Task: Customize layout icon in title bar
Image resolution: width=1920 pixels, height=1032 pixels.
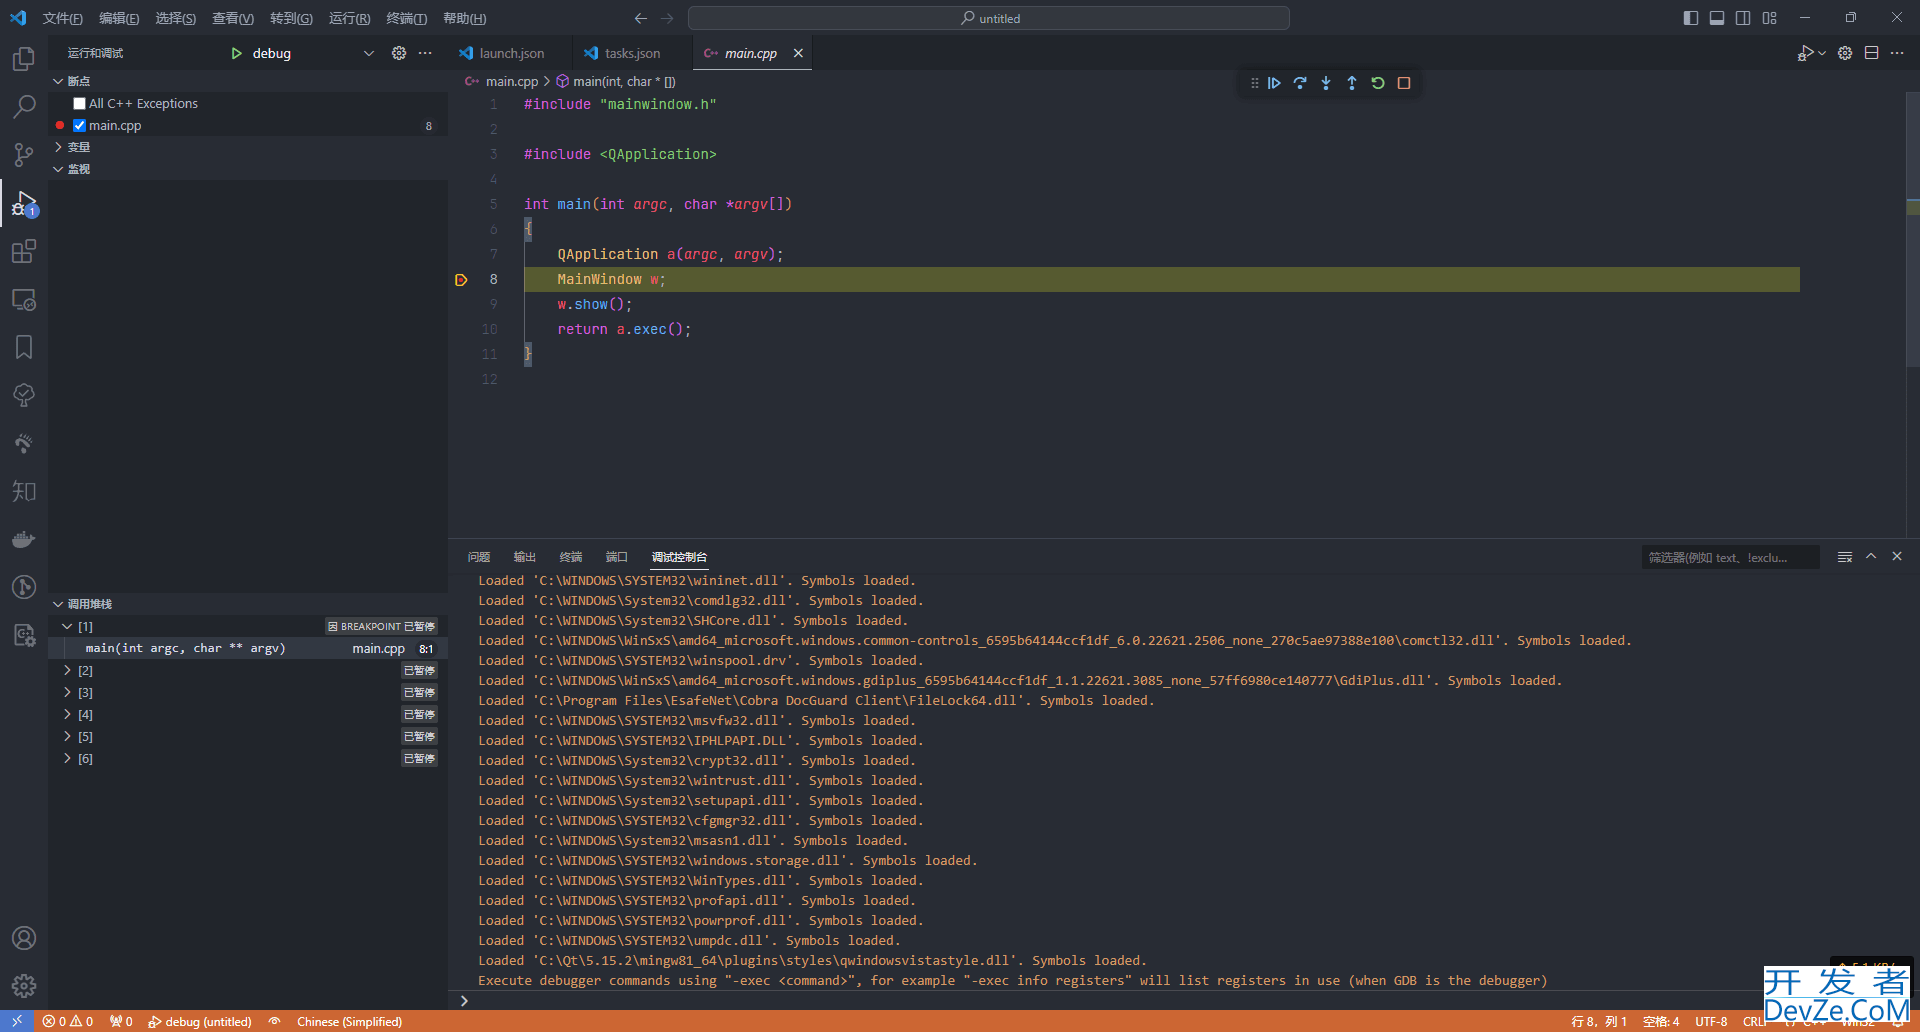Action: (1770, 18)
